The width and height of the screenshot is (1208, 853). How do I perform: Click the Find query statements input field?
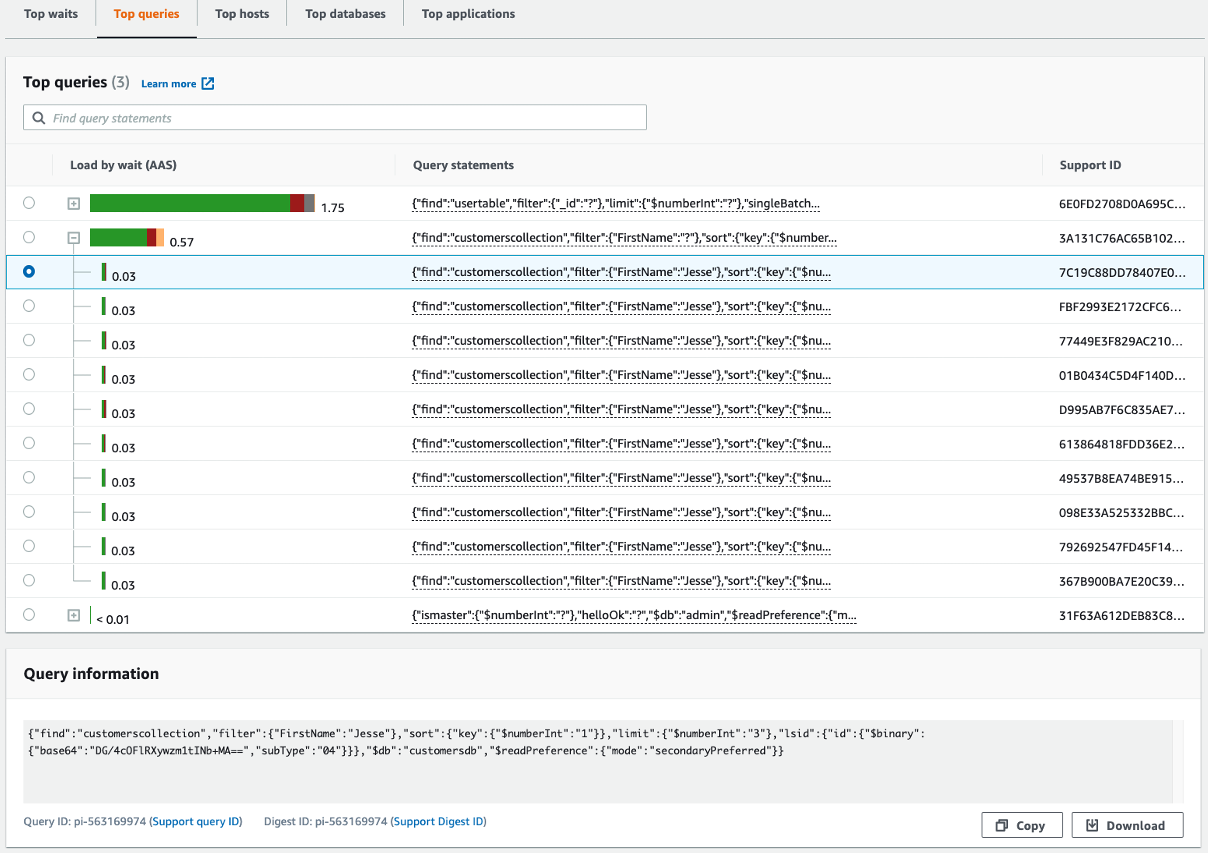click(334, 117)
